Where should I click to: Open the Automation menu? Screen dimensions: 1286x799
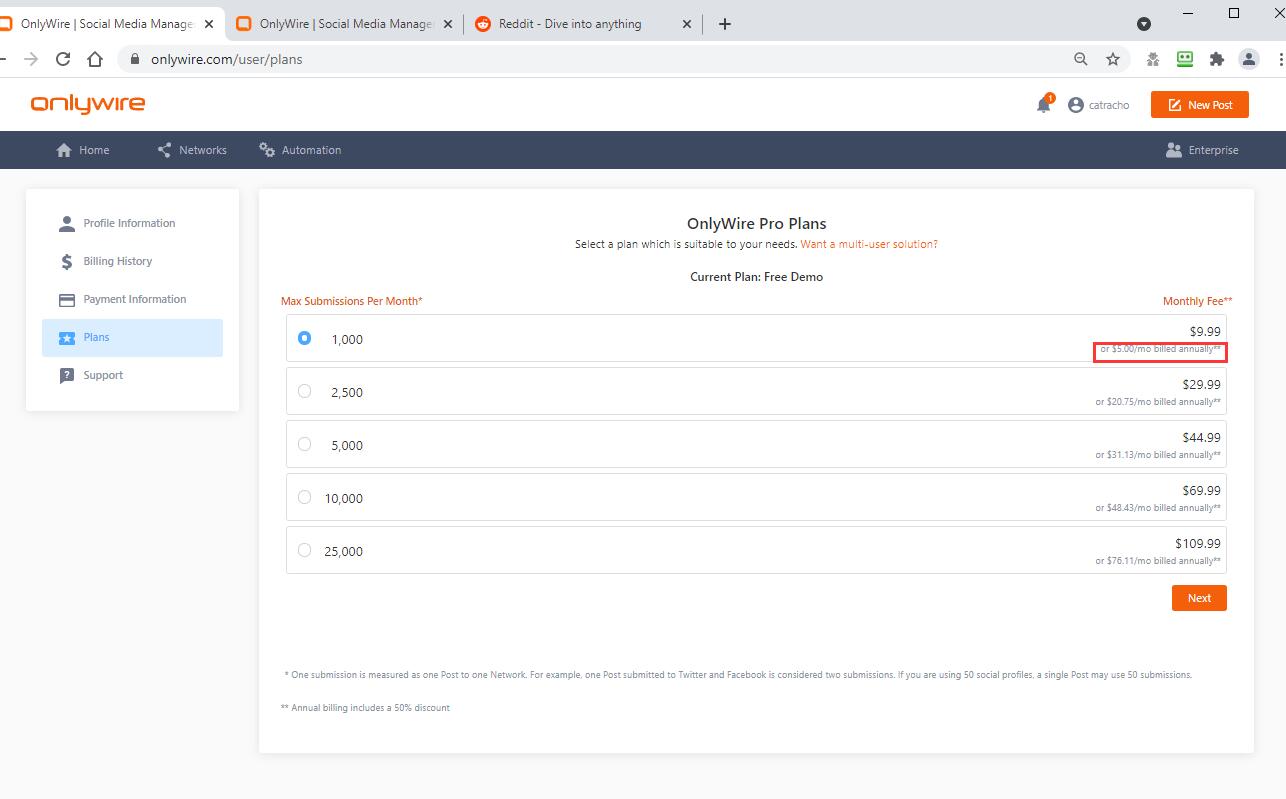click(x=300, y=150)
